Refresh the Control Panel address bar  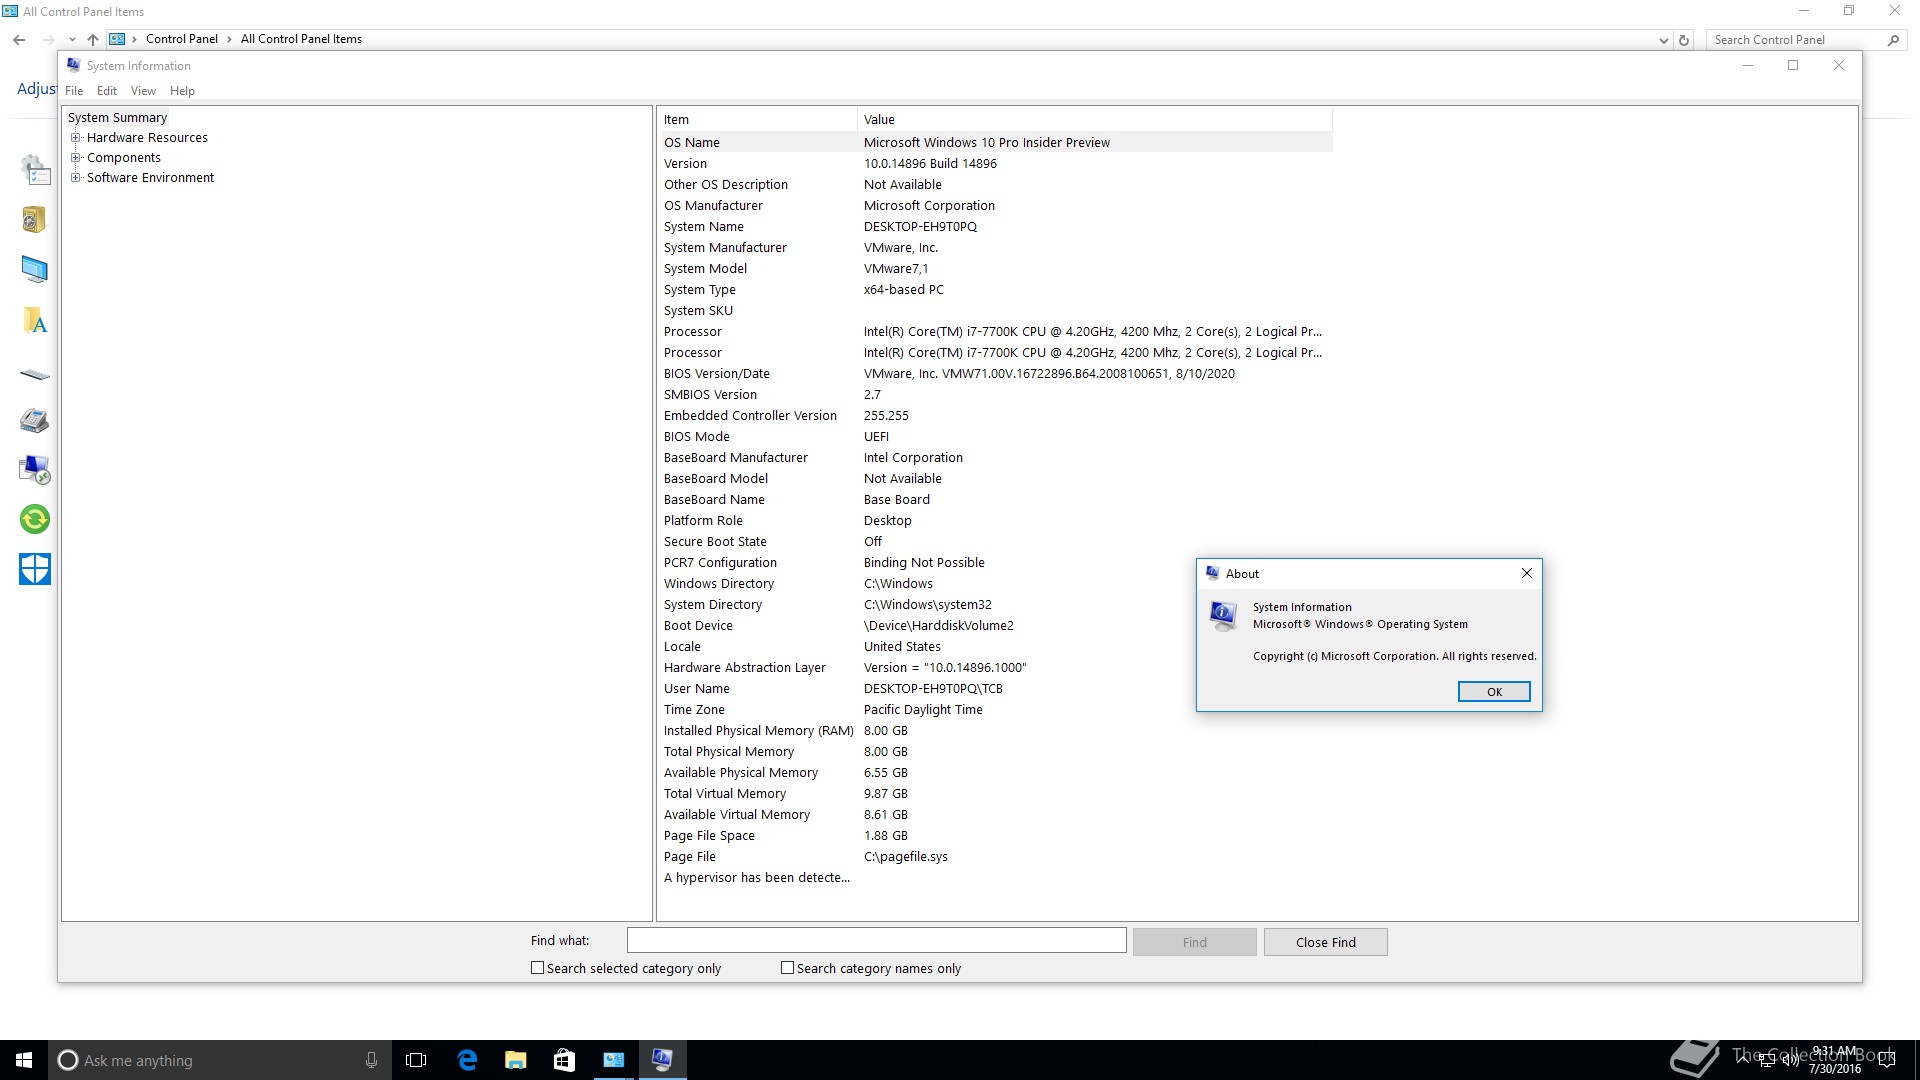click(1684, 40)
